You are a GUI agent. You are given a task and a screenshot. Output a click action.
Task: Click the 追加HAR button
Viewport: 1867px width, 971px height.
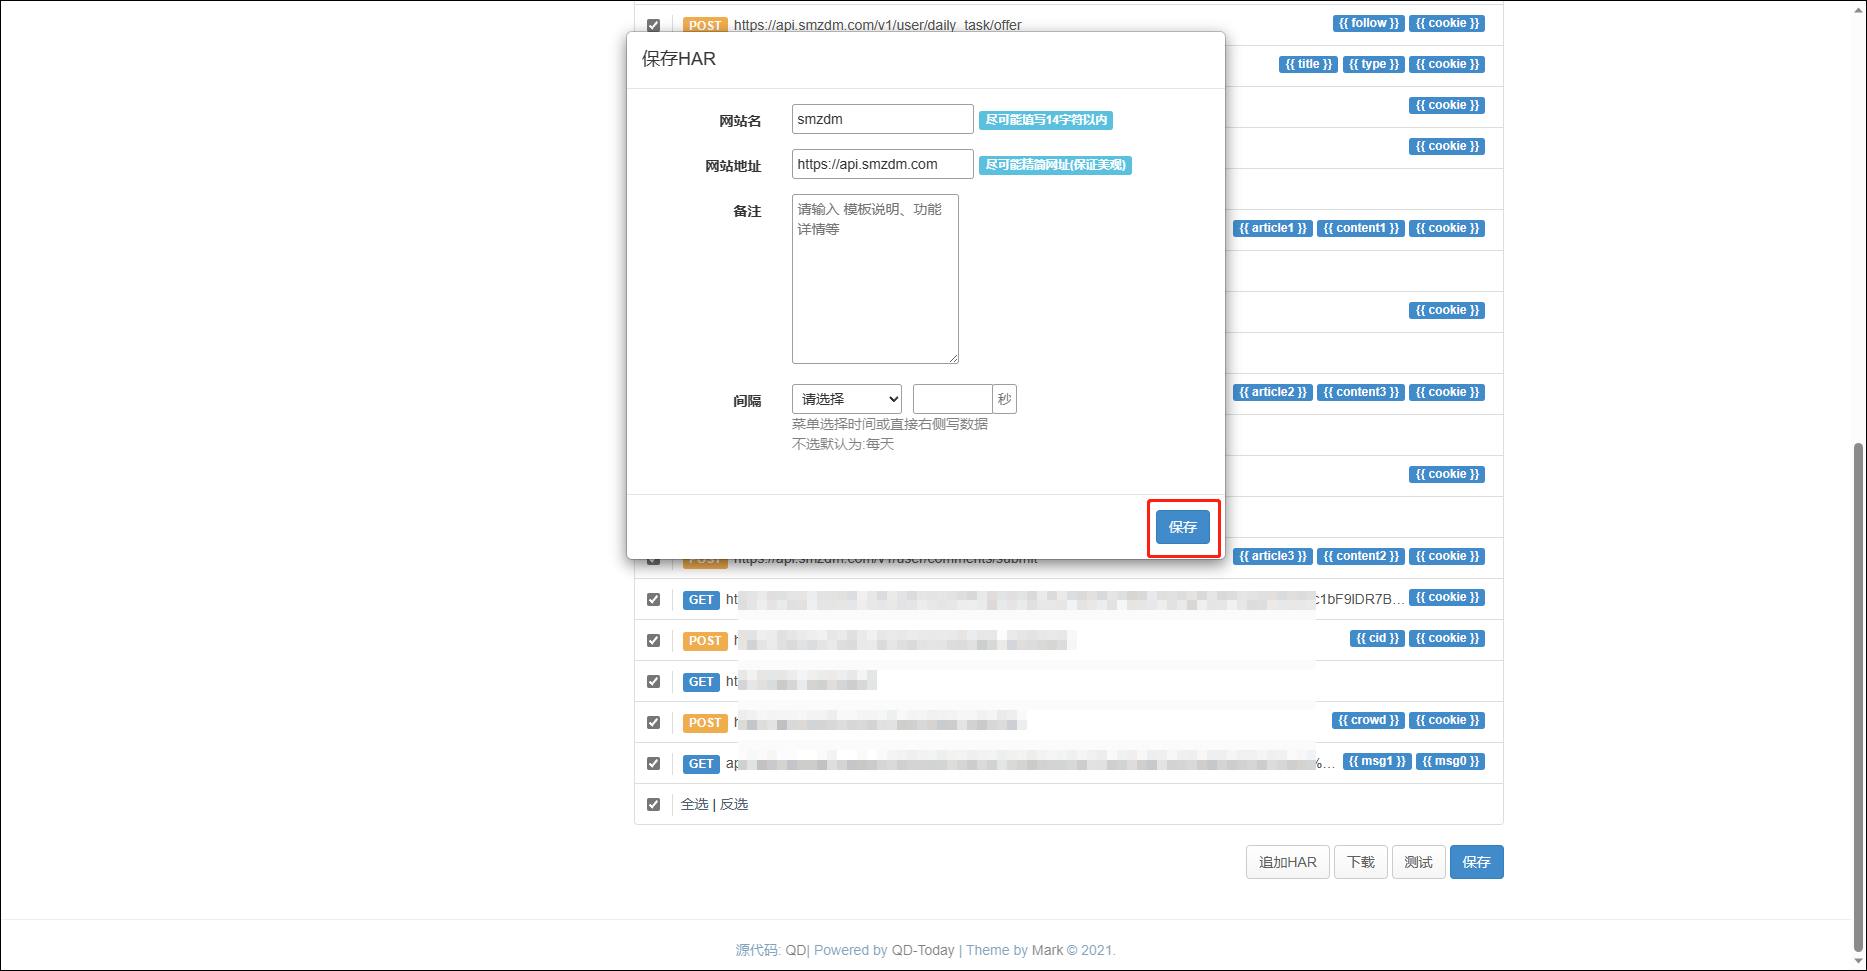click(1287, 862)
